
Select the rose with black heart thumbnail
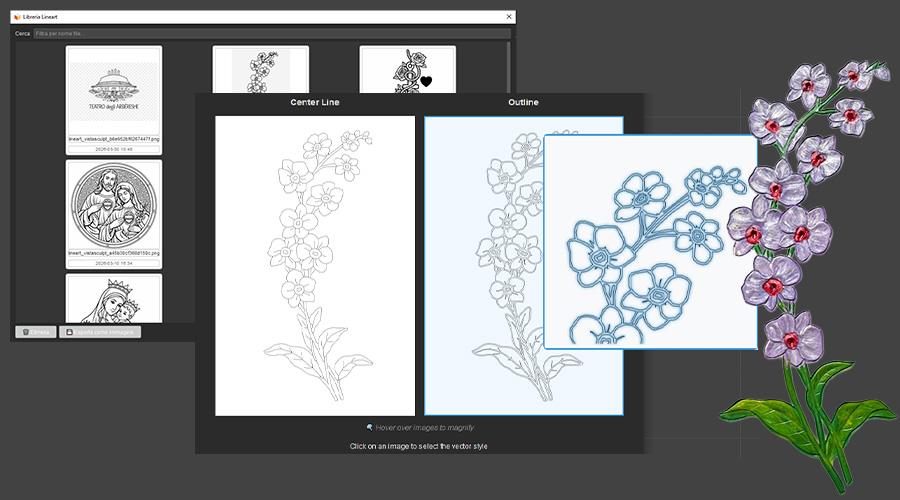click(407, 70)
